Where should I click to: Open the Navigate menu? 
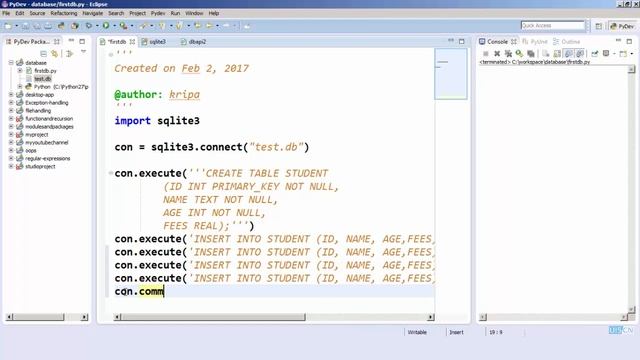[x=93, y=13]
